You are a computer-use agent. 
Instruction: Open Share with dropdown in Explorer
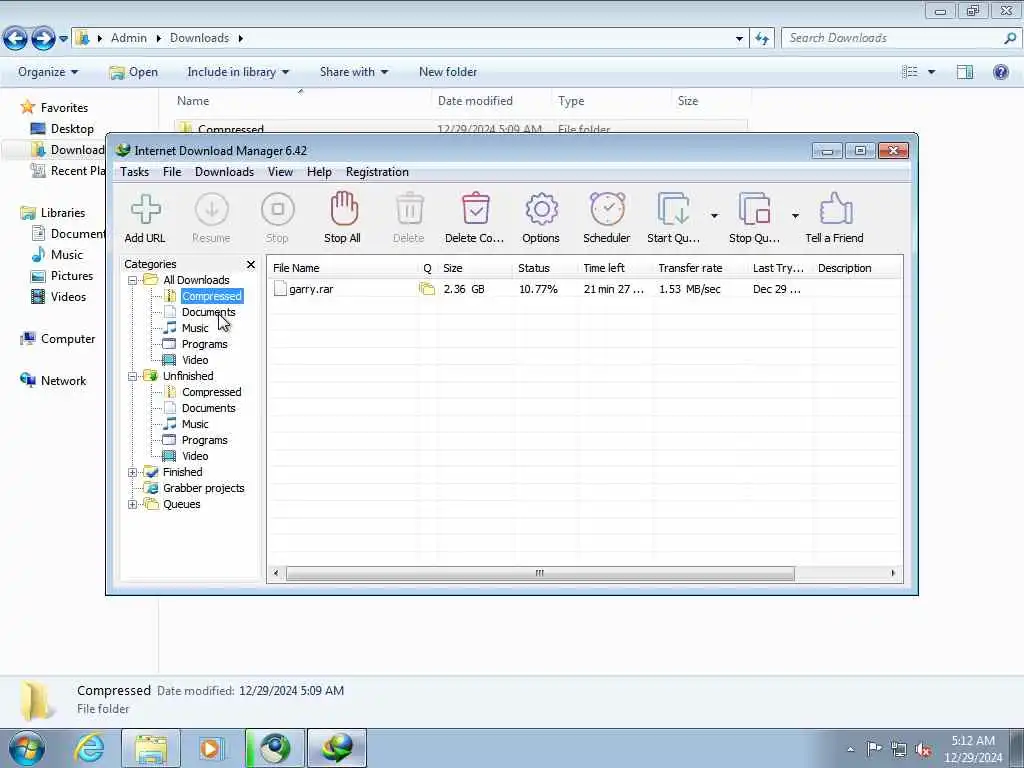[x=353, y=72]
